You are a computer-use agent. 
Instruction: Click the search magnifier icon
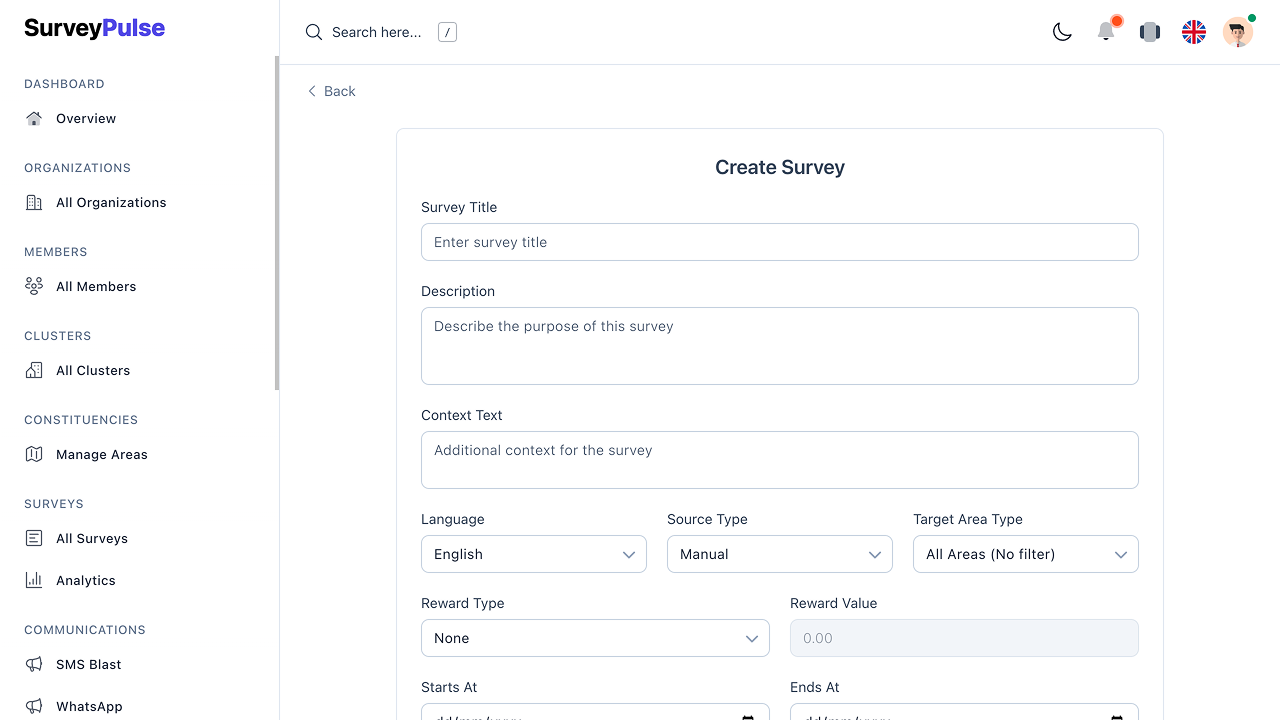tap(314, 32)
